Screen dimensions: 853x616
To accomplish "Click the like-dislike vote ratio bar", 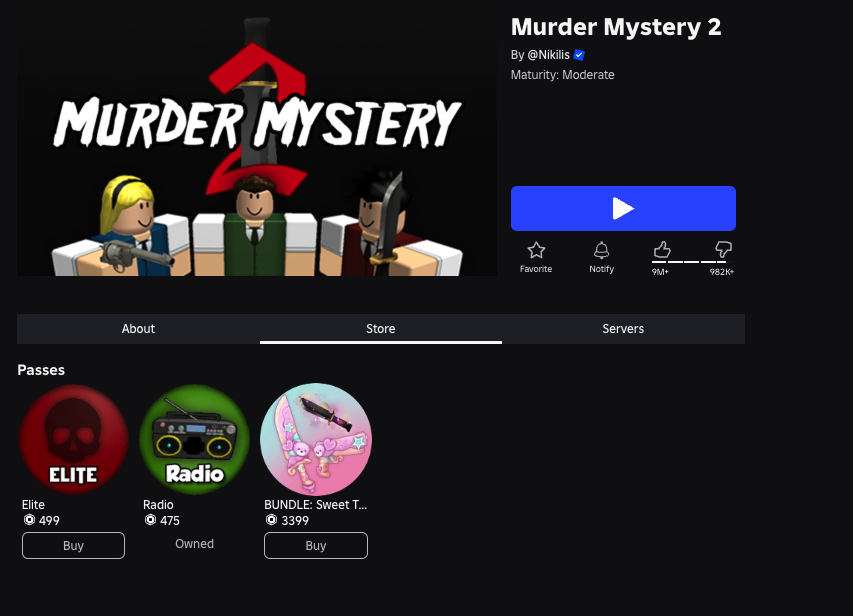I will coord(693,262).
